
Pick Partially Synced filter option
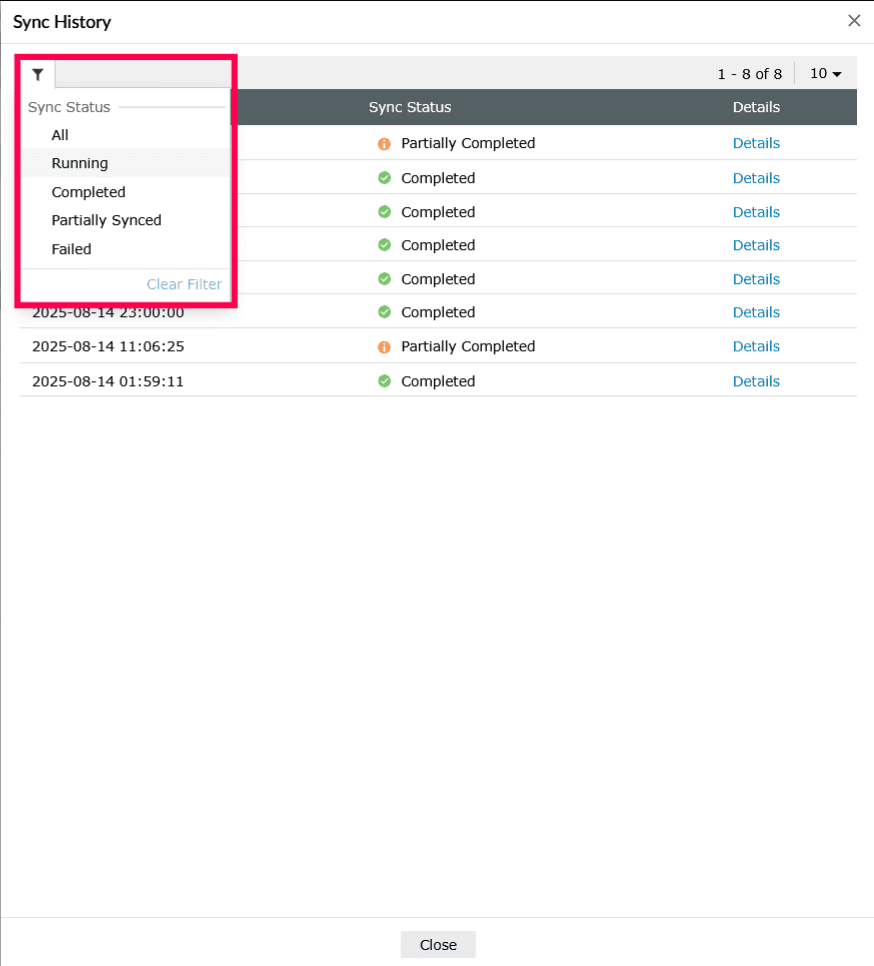pyautogui.click(x=106, y=221)
